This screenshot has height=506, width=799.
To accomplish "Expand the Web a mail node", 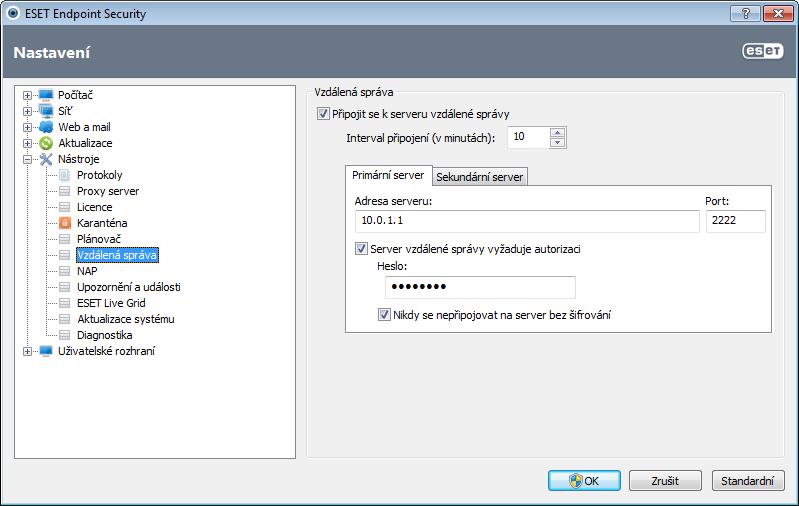I will (28, 127).
